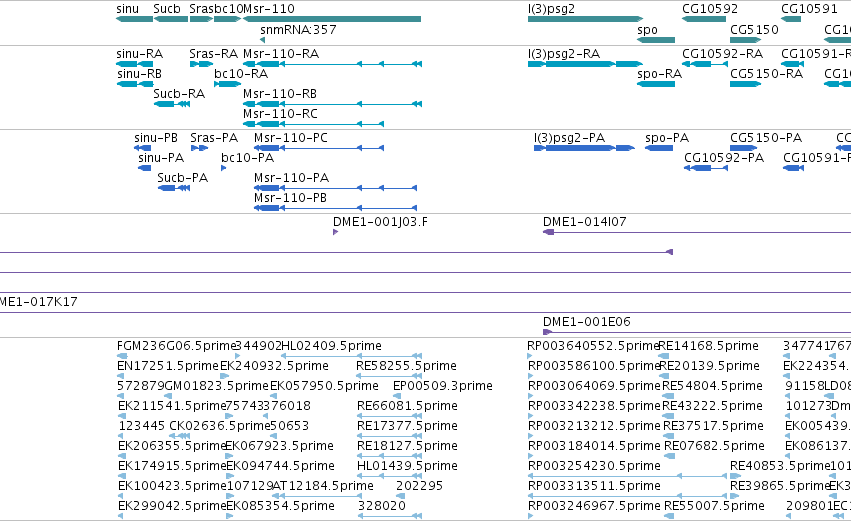Select the RP003254230.5prime EST
Screen dimensions: 851x521
click(627, 476)
